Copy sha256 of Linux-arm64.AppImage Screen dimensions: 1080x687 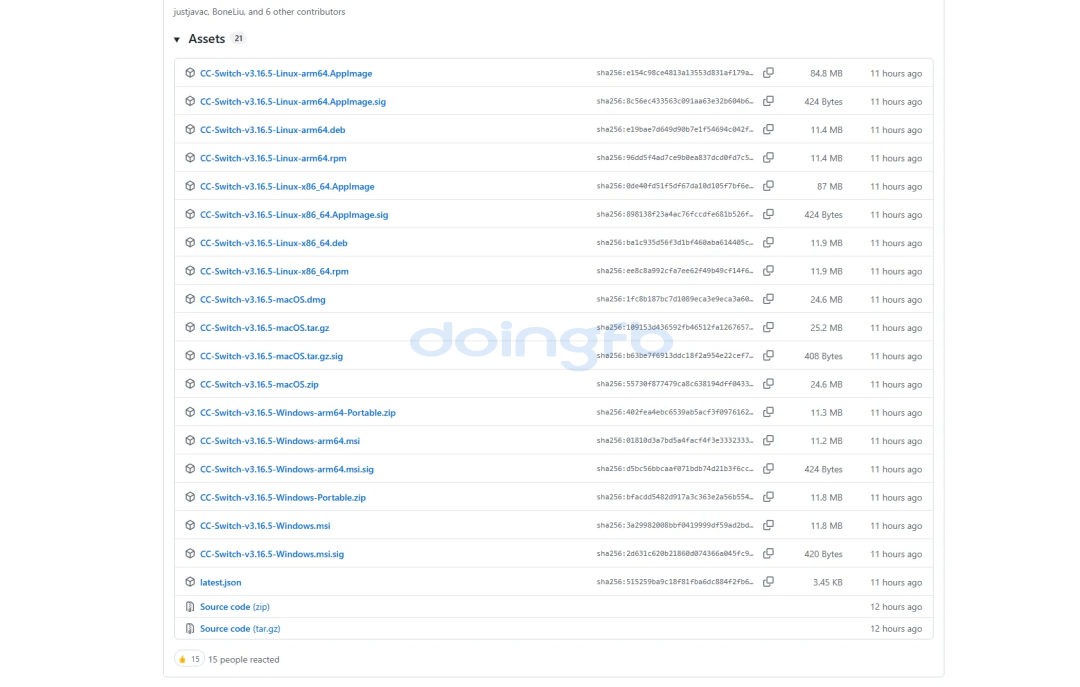coord(768,72)
